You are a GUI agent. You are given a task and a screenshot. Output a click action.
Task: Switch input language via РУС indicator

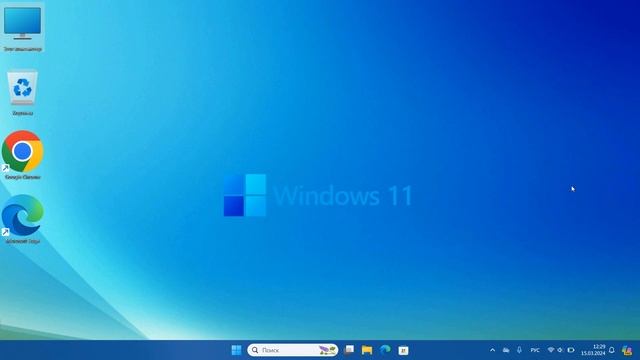click(x=535, y=350)
